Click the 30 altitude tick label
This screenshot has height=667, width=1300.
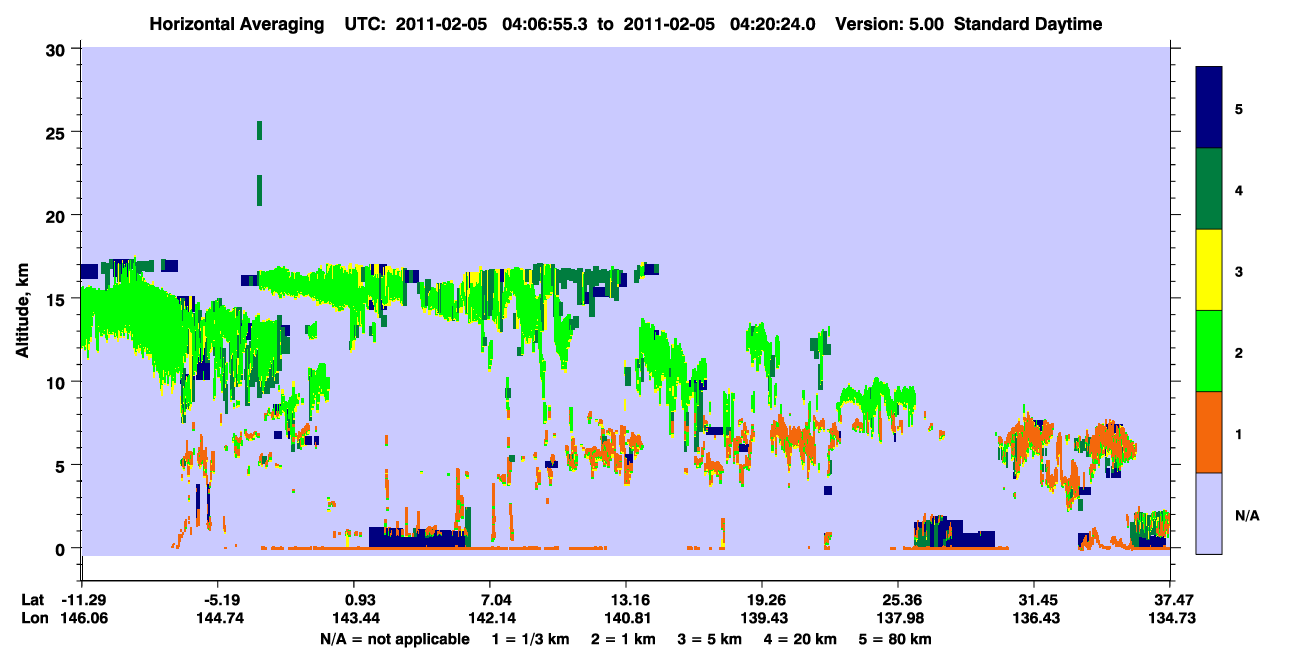[59, 49]
